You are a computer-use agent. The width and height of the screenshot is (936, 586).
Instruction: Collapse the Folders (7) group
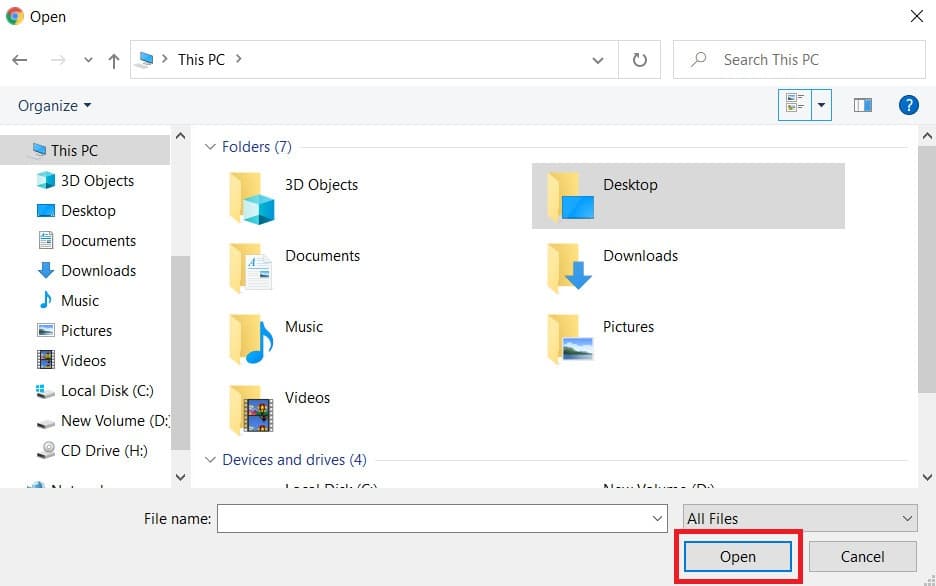click(x=210, y=147)
